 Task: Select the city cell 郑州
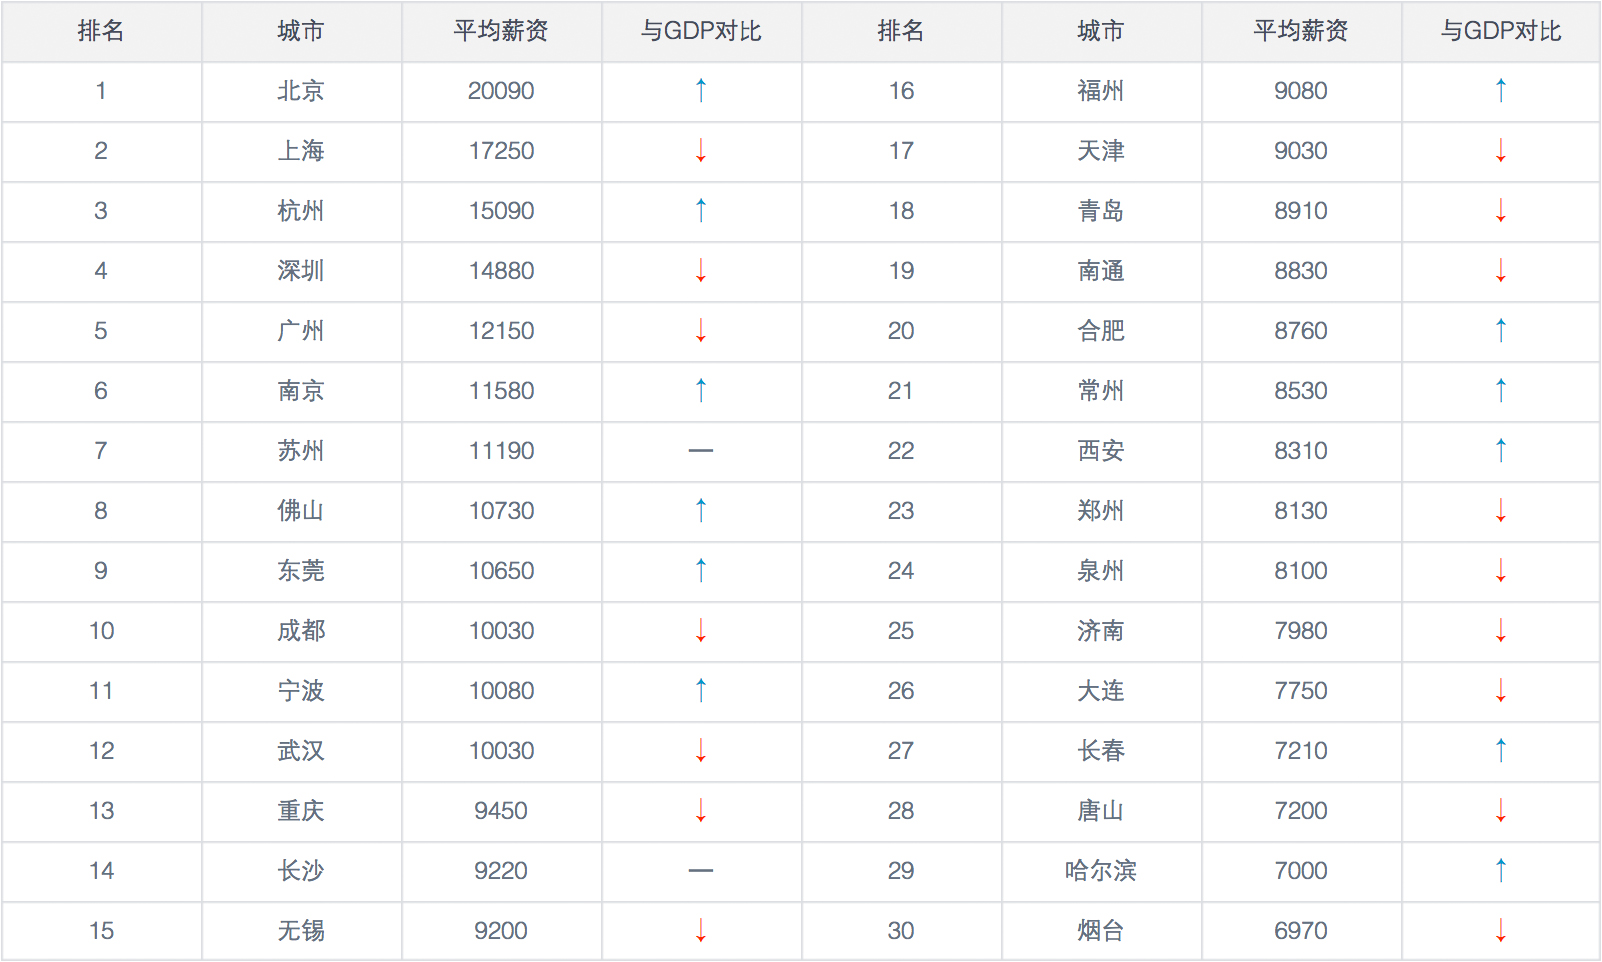tap(1101, 511)
